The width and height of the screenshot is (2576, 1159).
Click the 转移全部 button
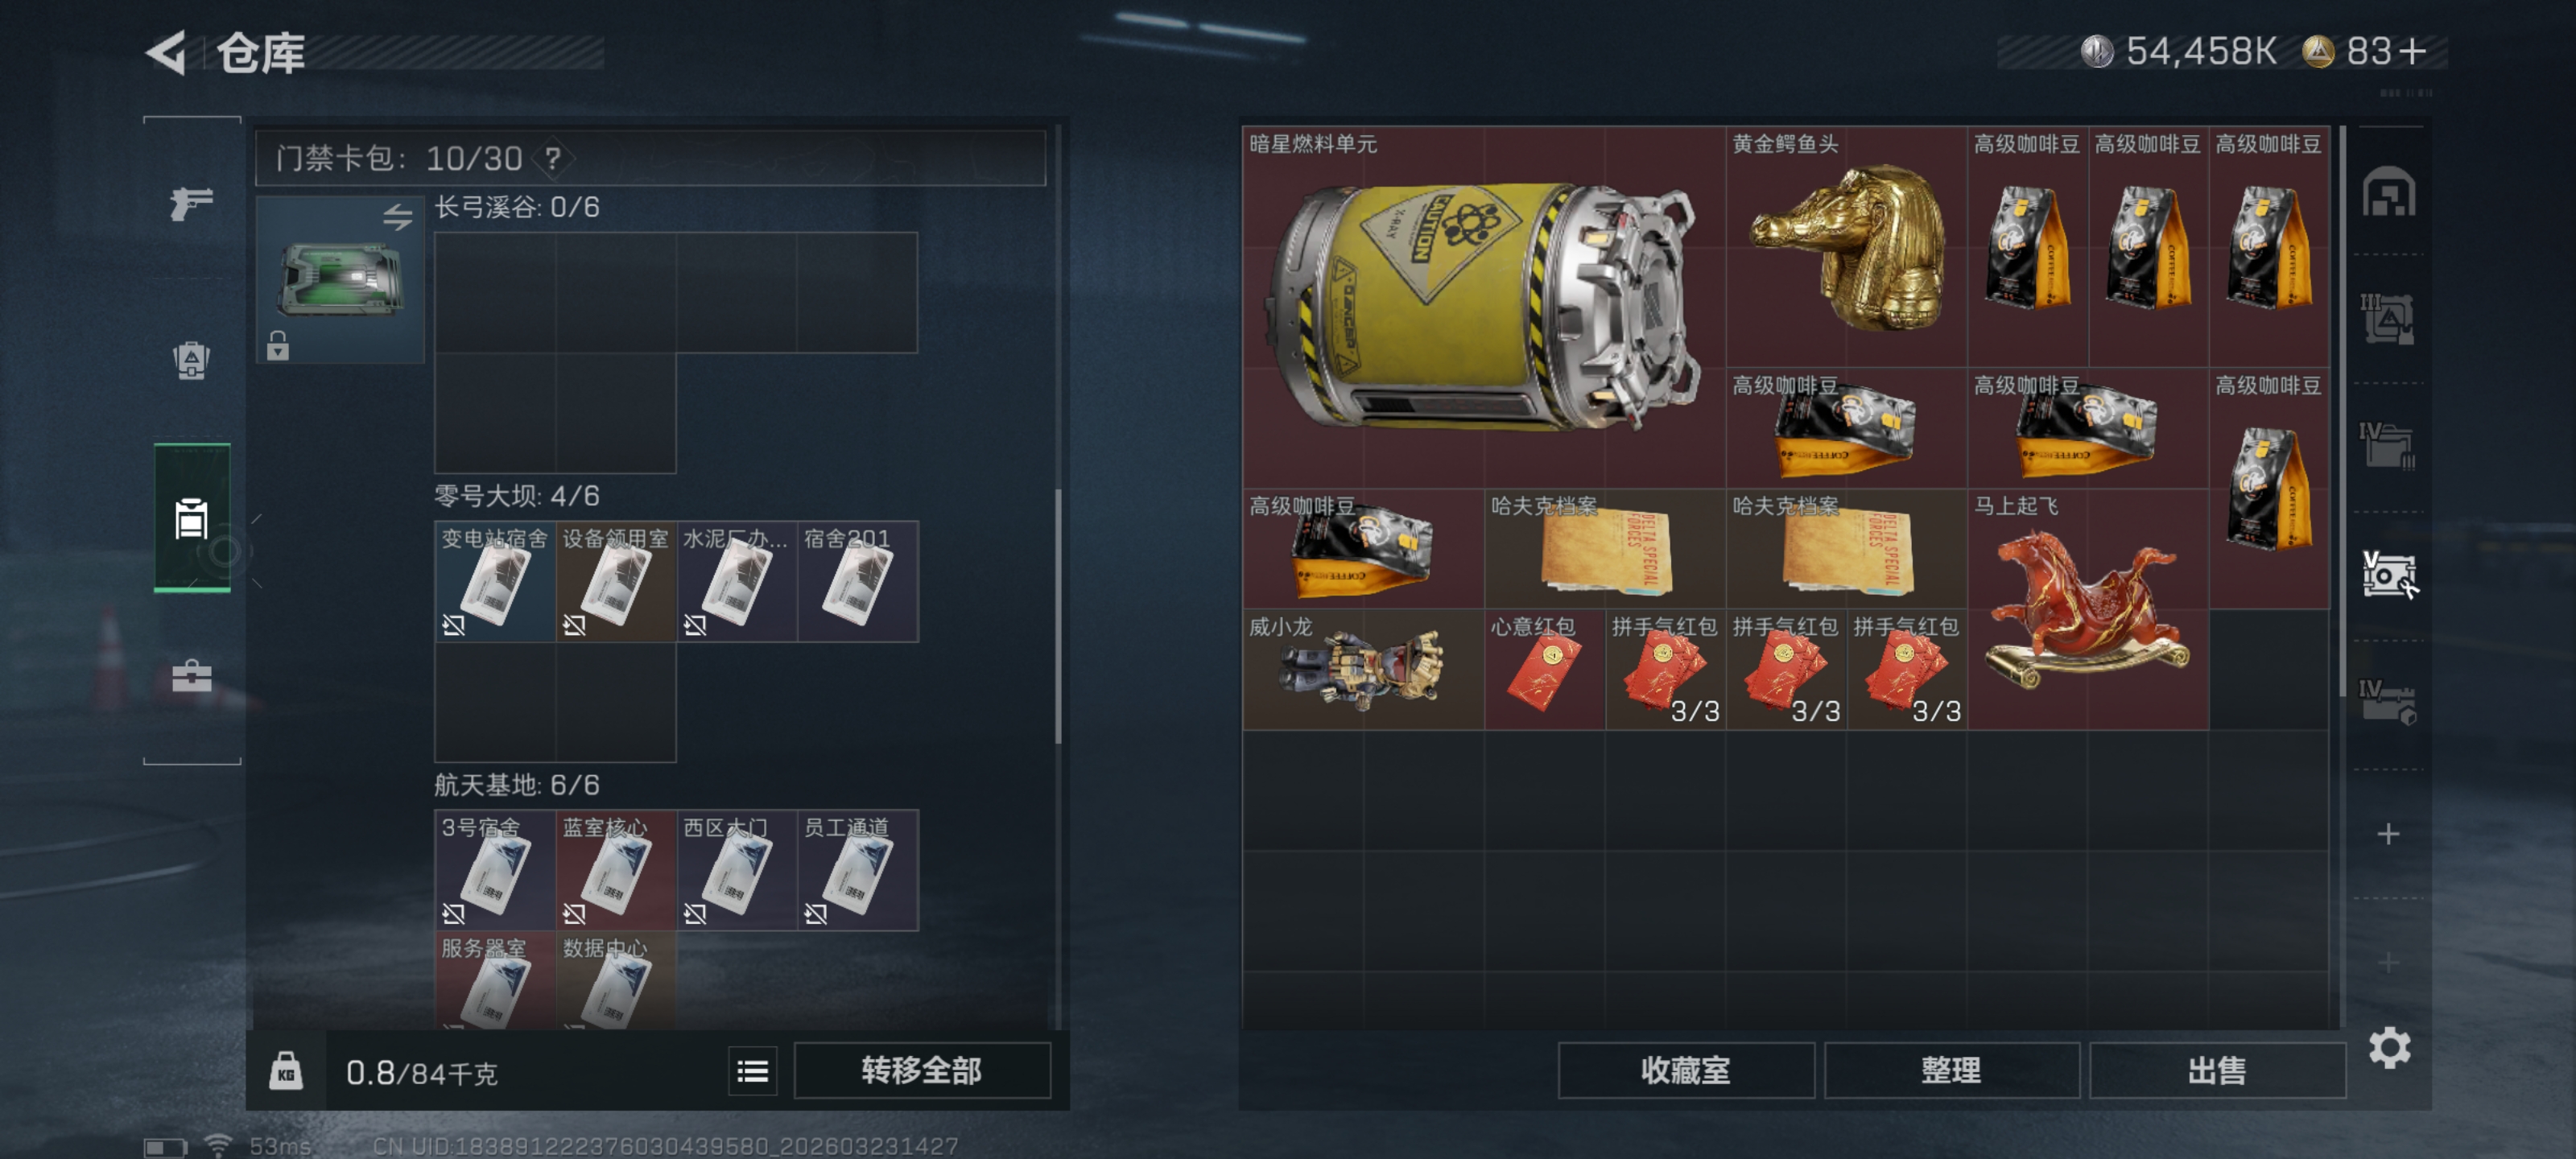(921, 1071)
